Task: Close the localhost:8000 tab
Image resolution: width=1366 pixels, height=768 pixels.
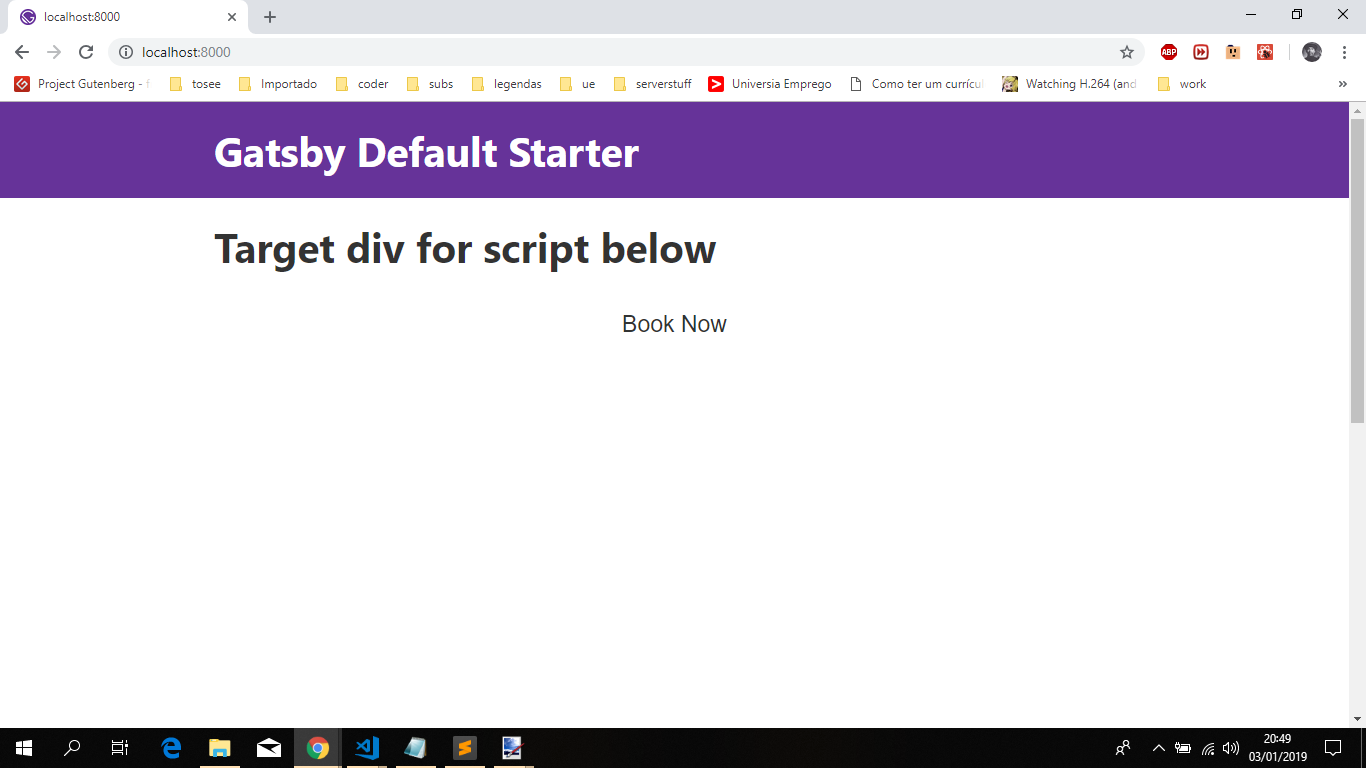Action: click(x=232, y=17)
